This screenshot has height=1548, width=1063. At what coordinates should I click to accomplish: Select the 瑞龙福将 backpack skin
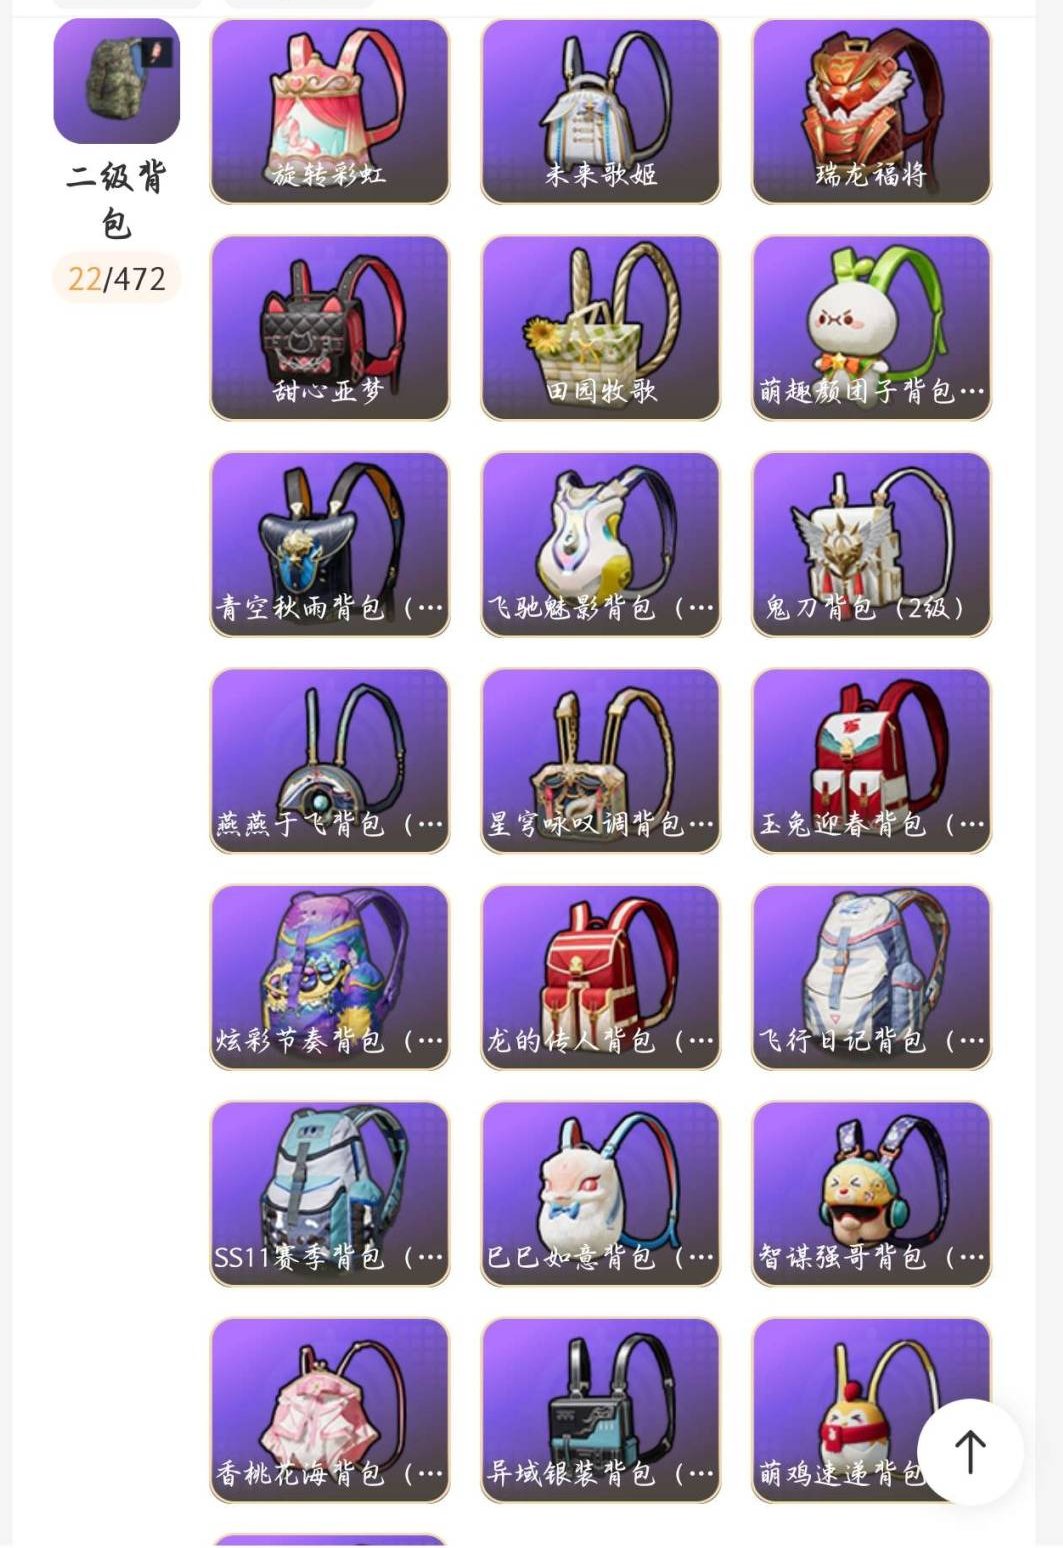[x=872, y=112]
